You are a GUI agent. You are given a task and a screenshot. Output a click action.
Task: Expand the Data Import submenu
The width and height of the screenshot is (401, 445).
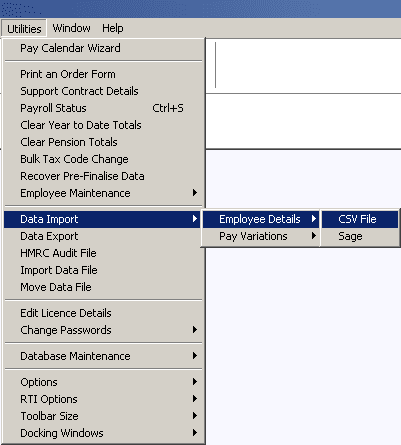click(102, 219)
